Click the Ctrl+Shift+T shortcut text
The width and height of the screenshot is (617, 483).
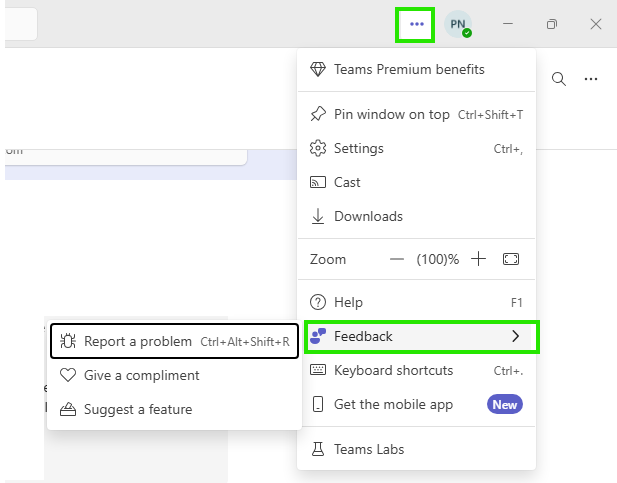coord(491,115)
